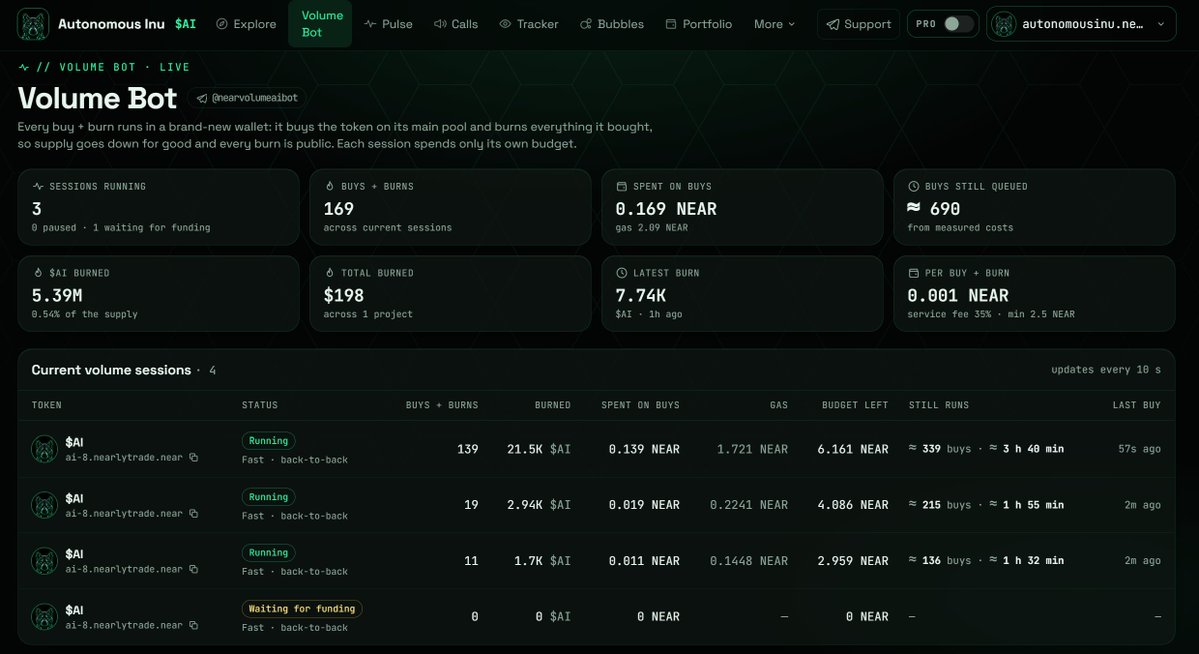Click the 0.2241 NEAR gas value
This screenshot has height=654, width=1199.
point(749,505)
